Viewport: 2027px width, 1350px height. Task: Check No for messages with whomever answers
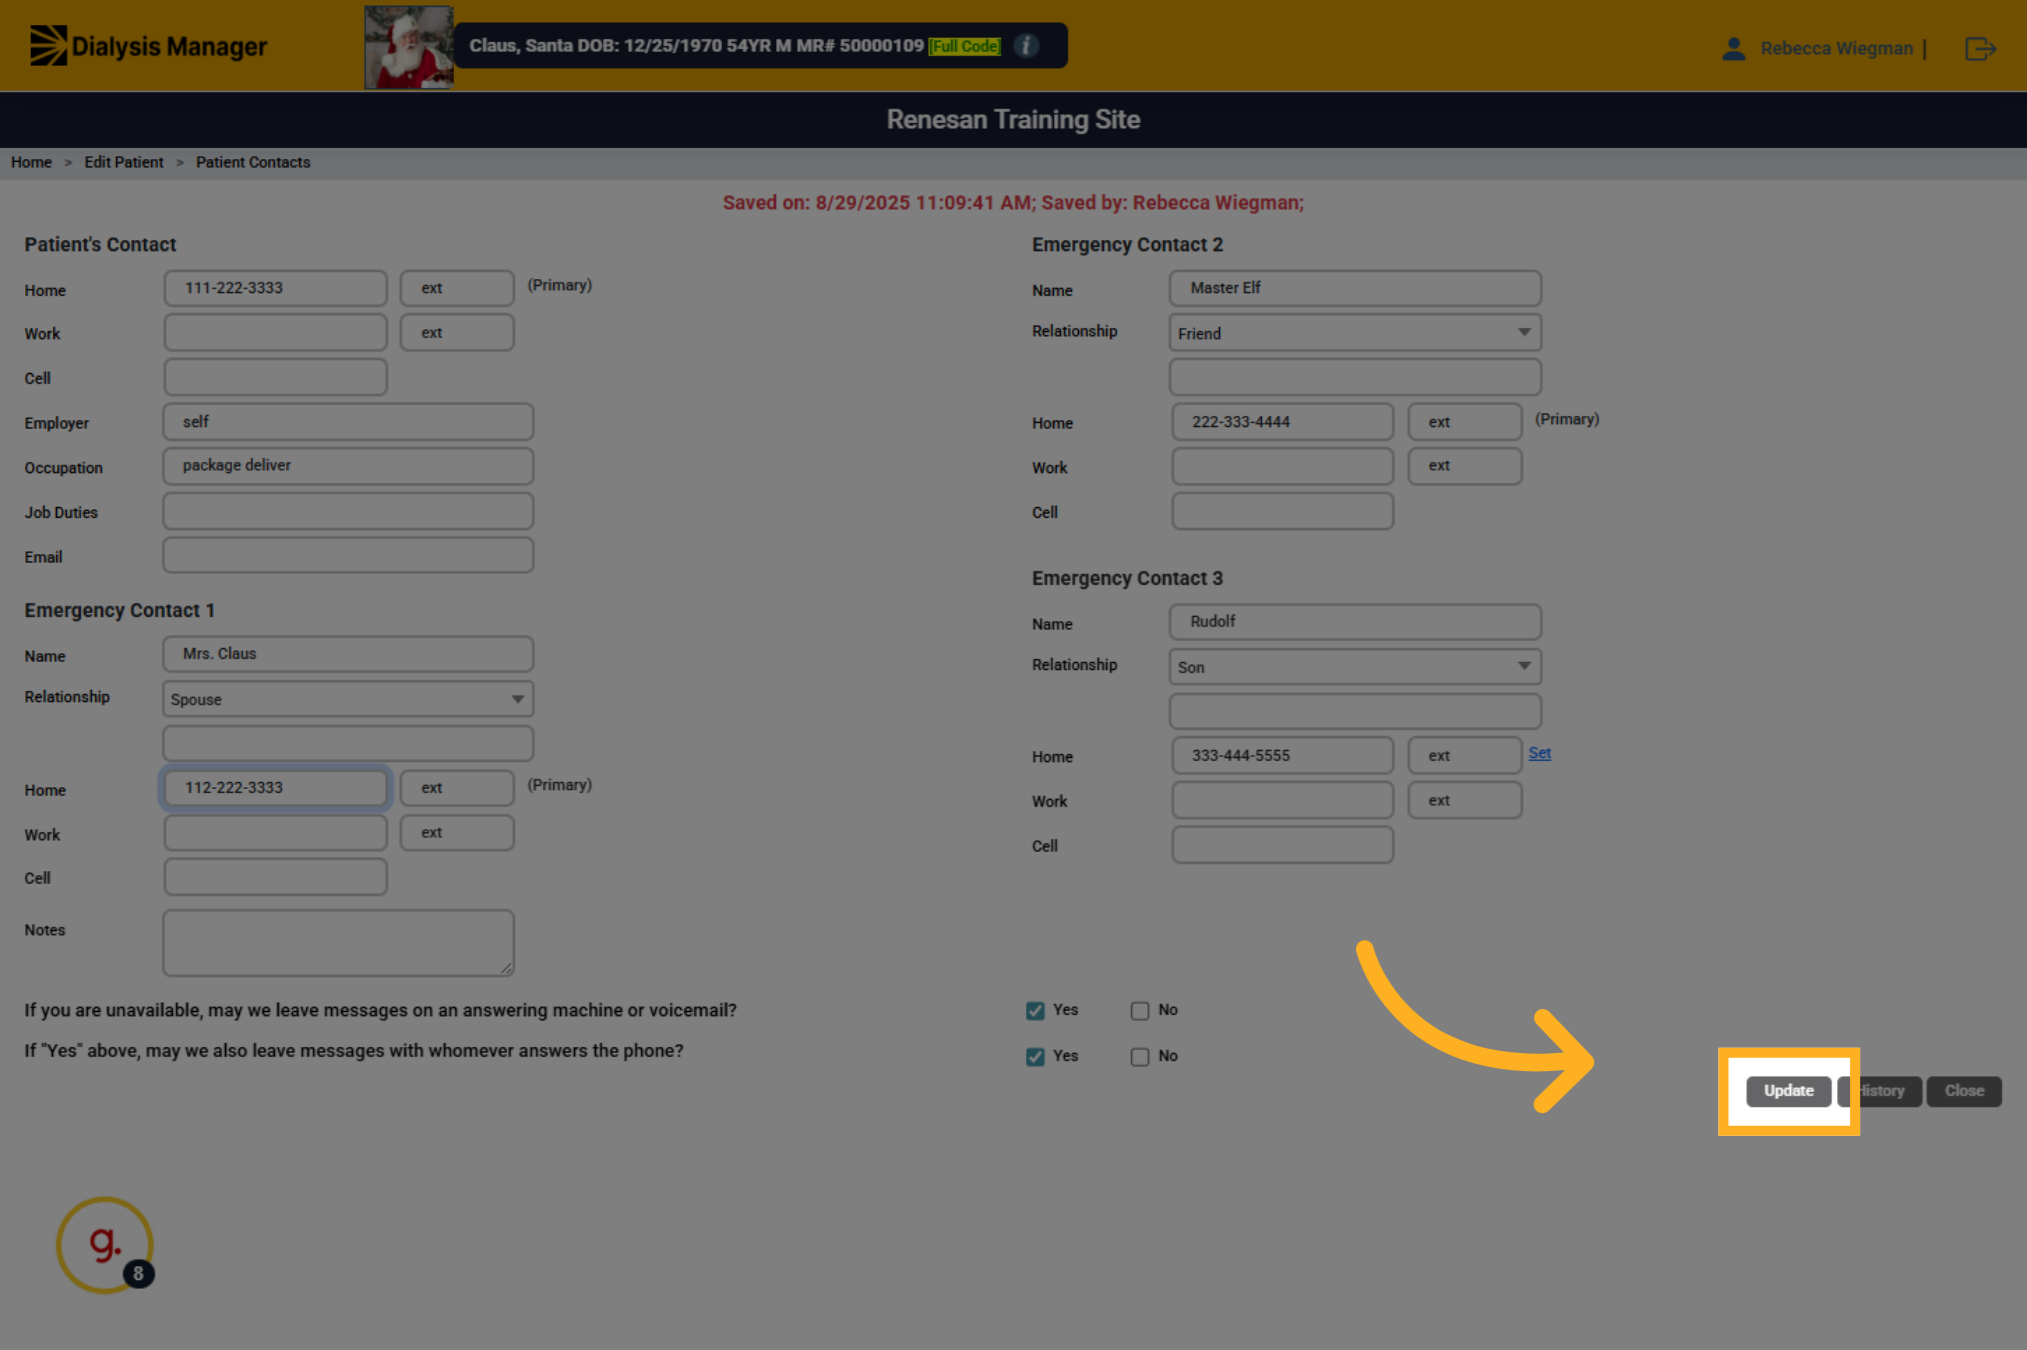(1139, 1057)
